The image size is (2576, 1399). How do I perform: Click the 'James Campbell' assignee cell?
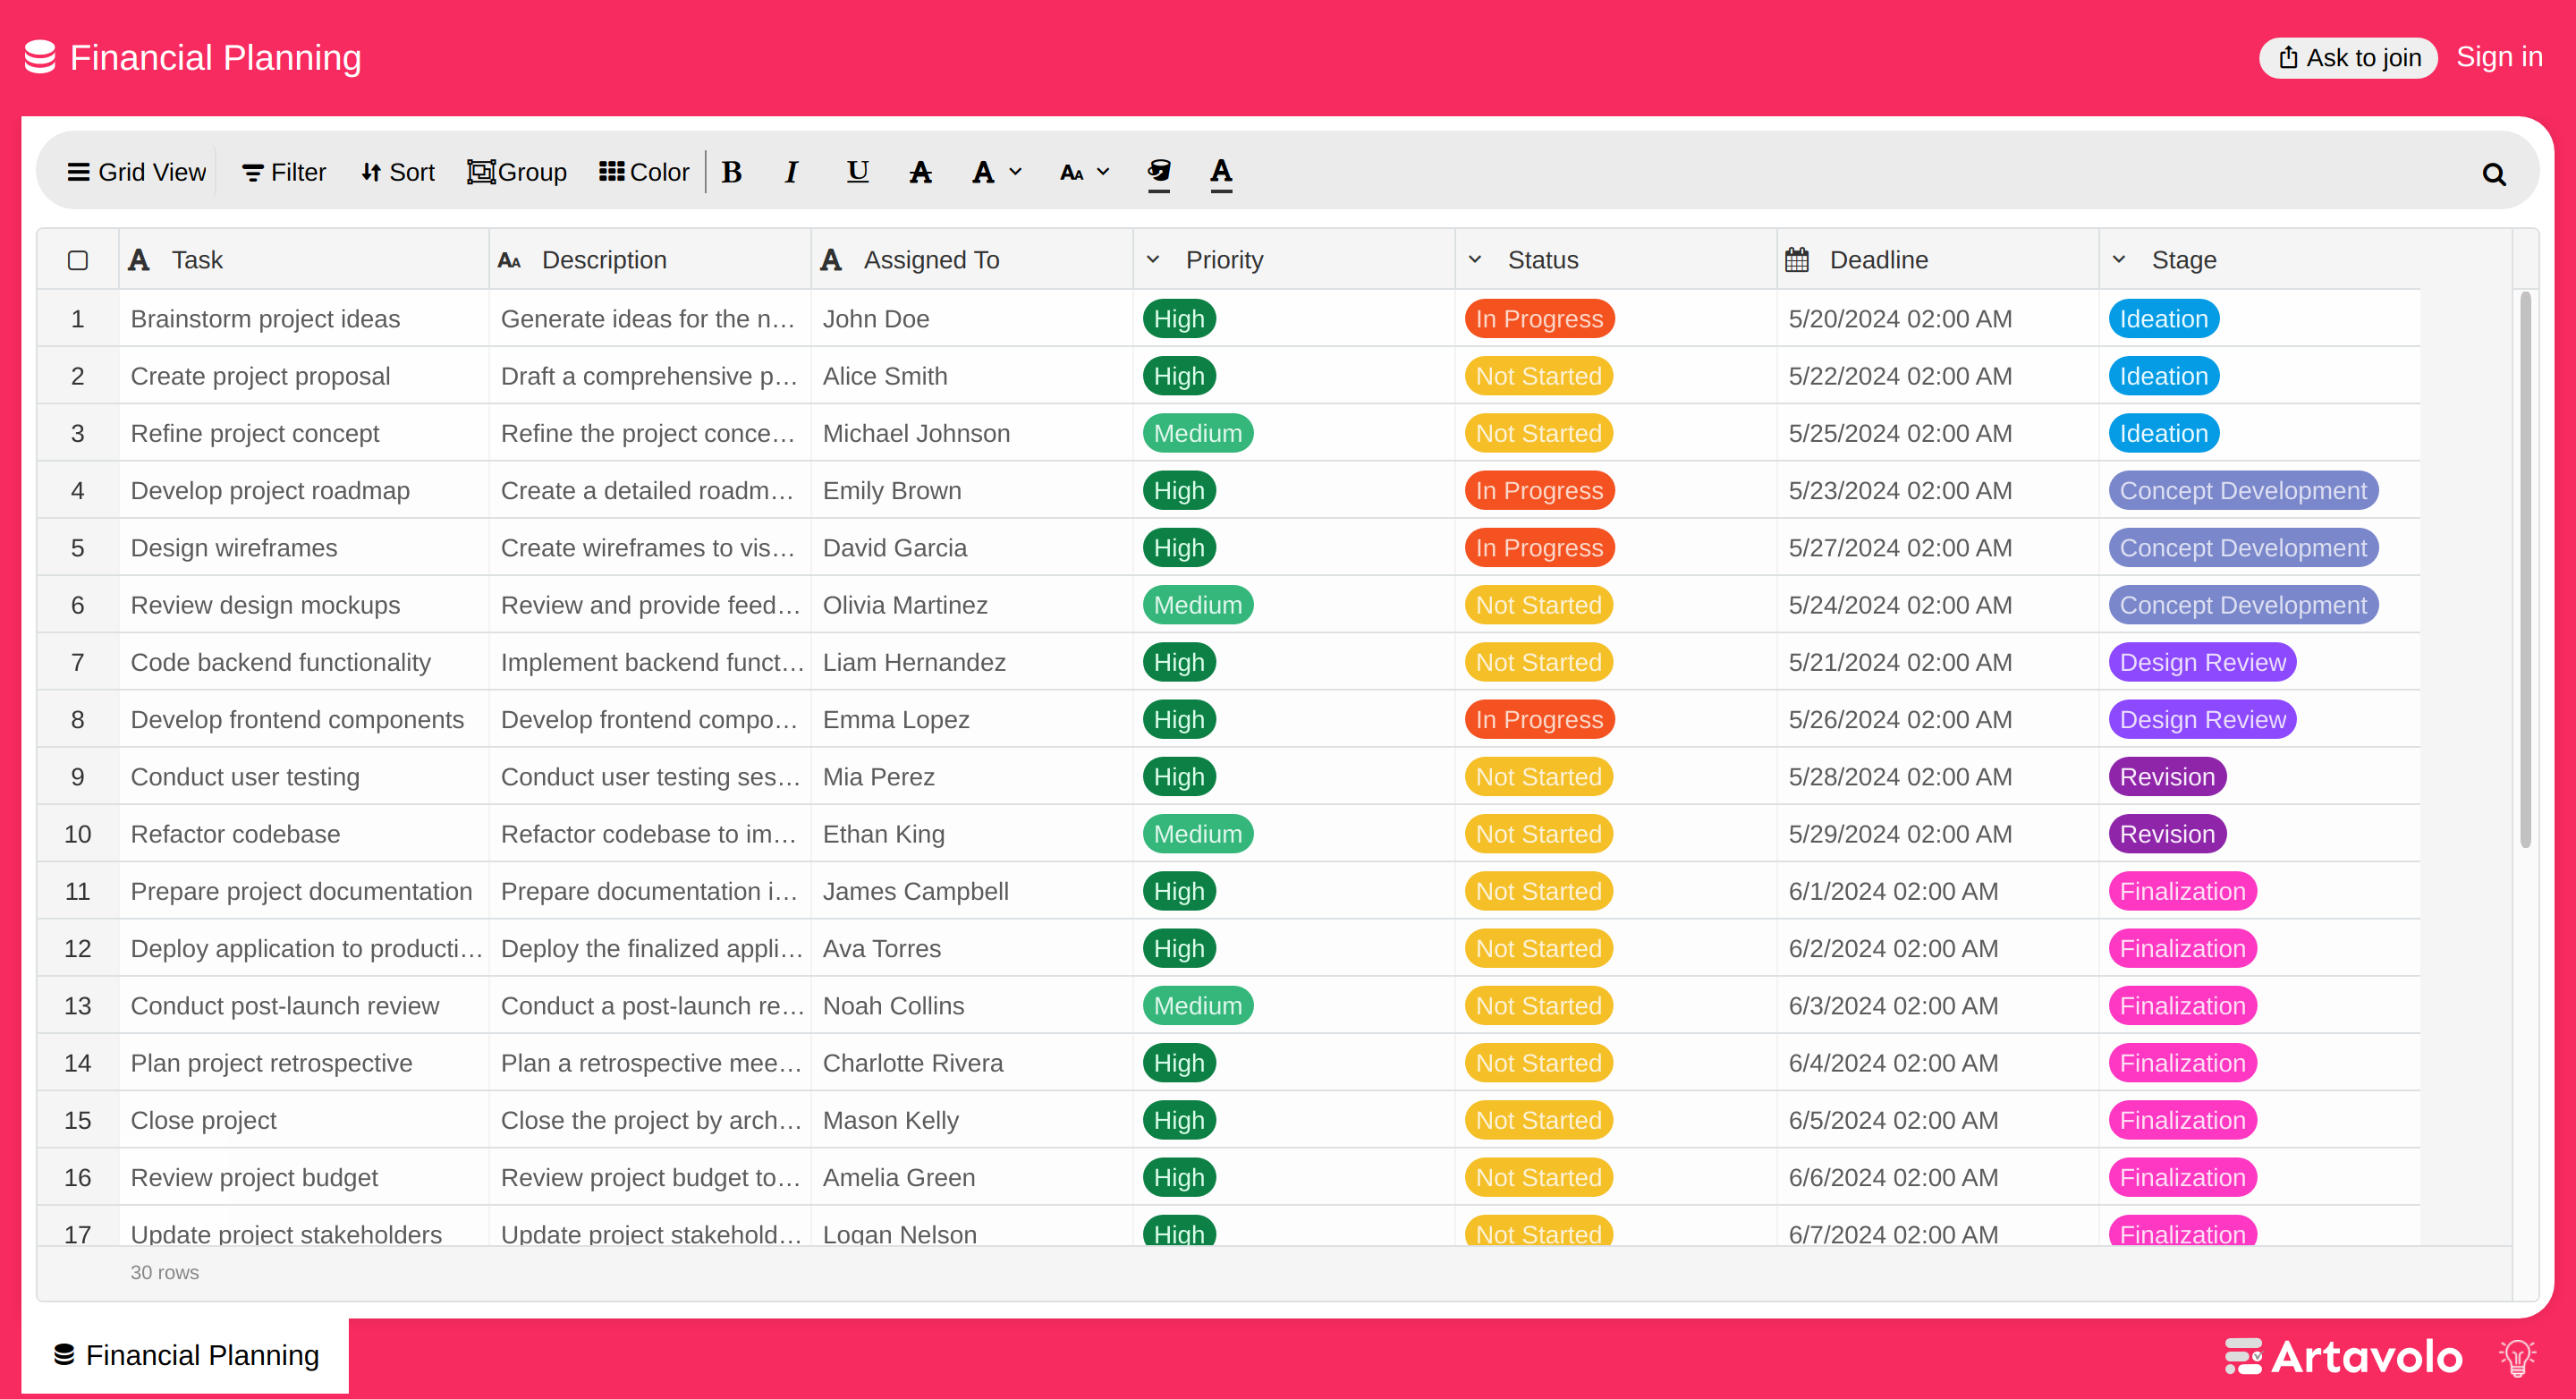(x=971, y=891)
